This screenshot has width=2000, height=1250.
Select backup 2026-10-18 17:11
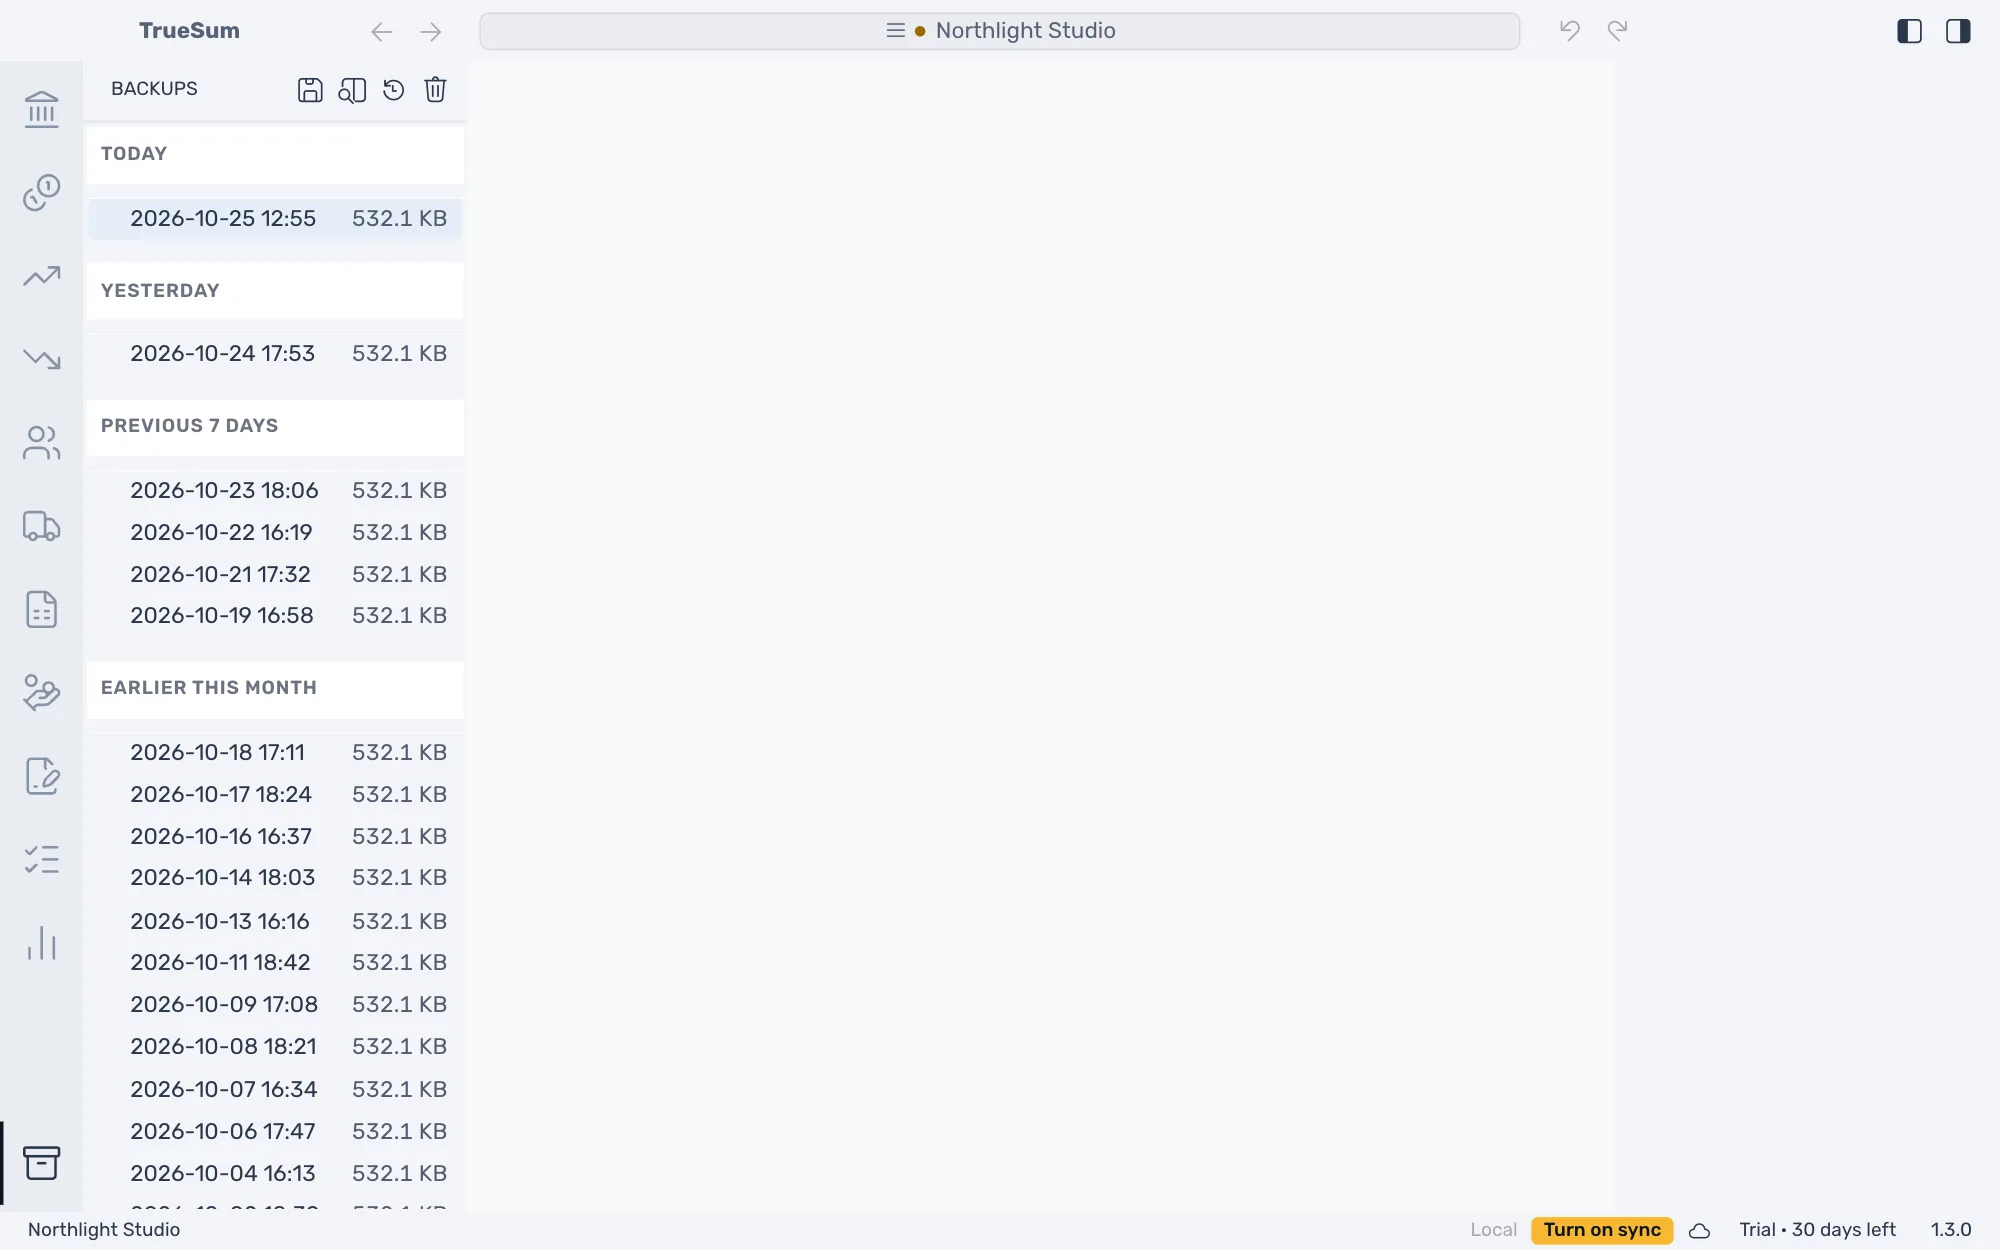point(275,753)
